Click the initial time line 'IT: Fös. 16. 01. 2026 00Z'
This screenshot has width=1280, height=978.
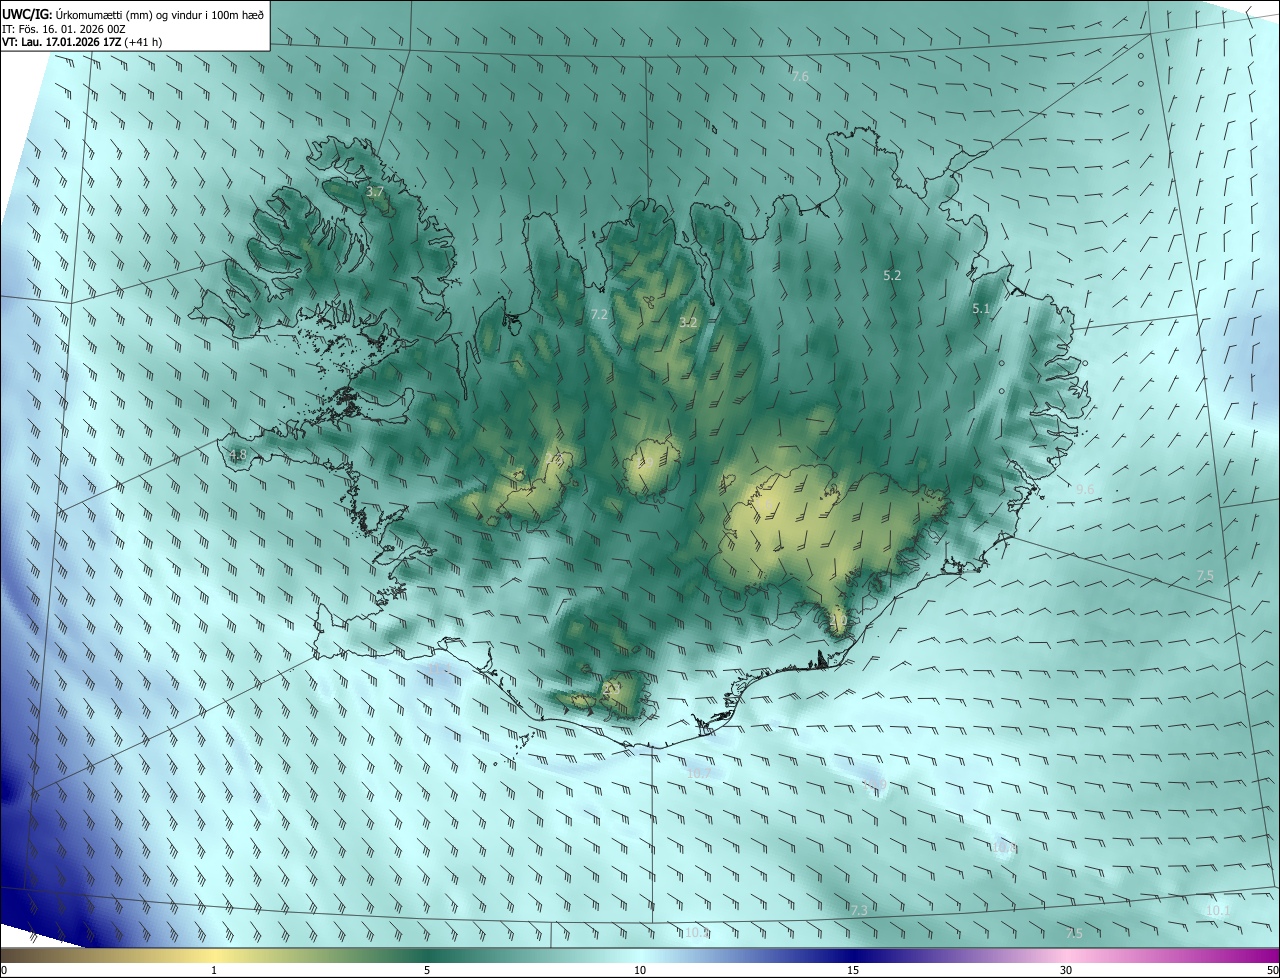click(x=64, y=28)
